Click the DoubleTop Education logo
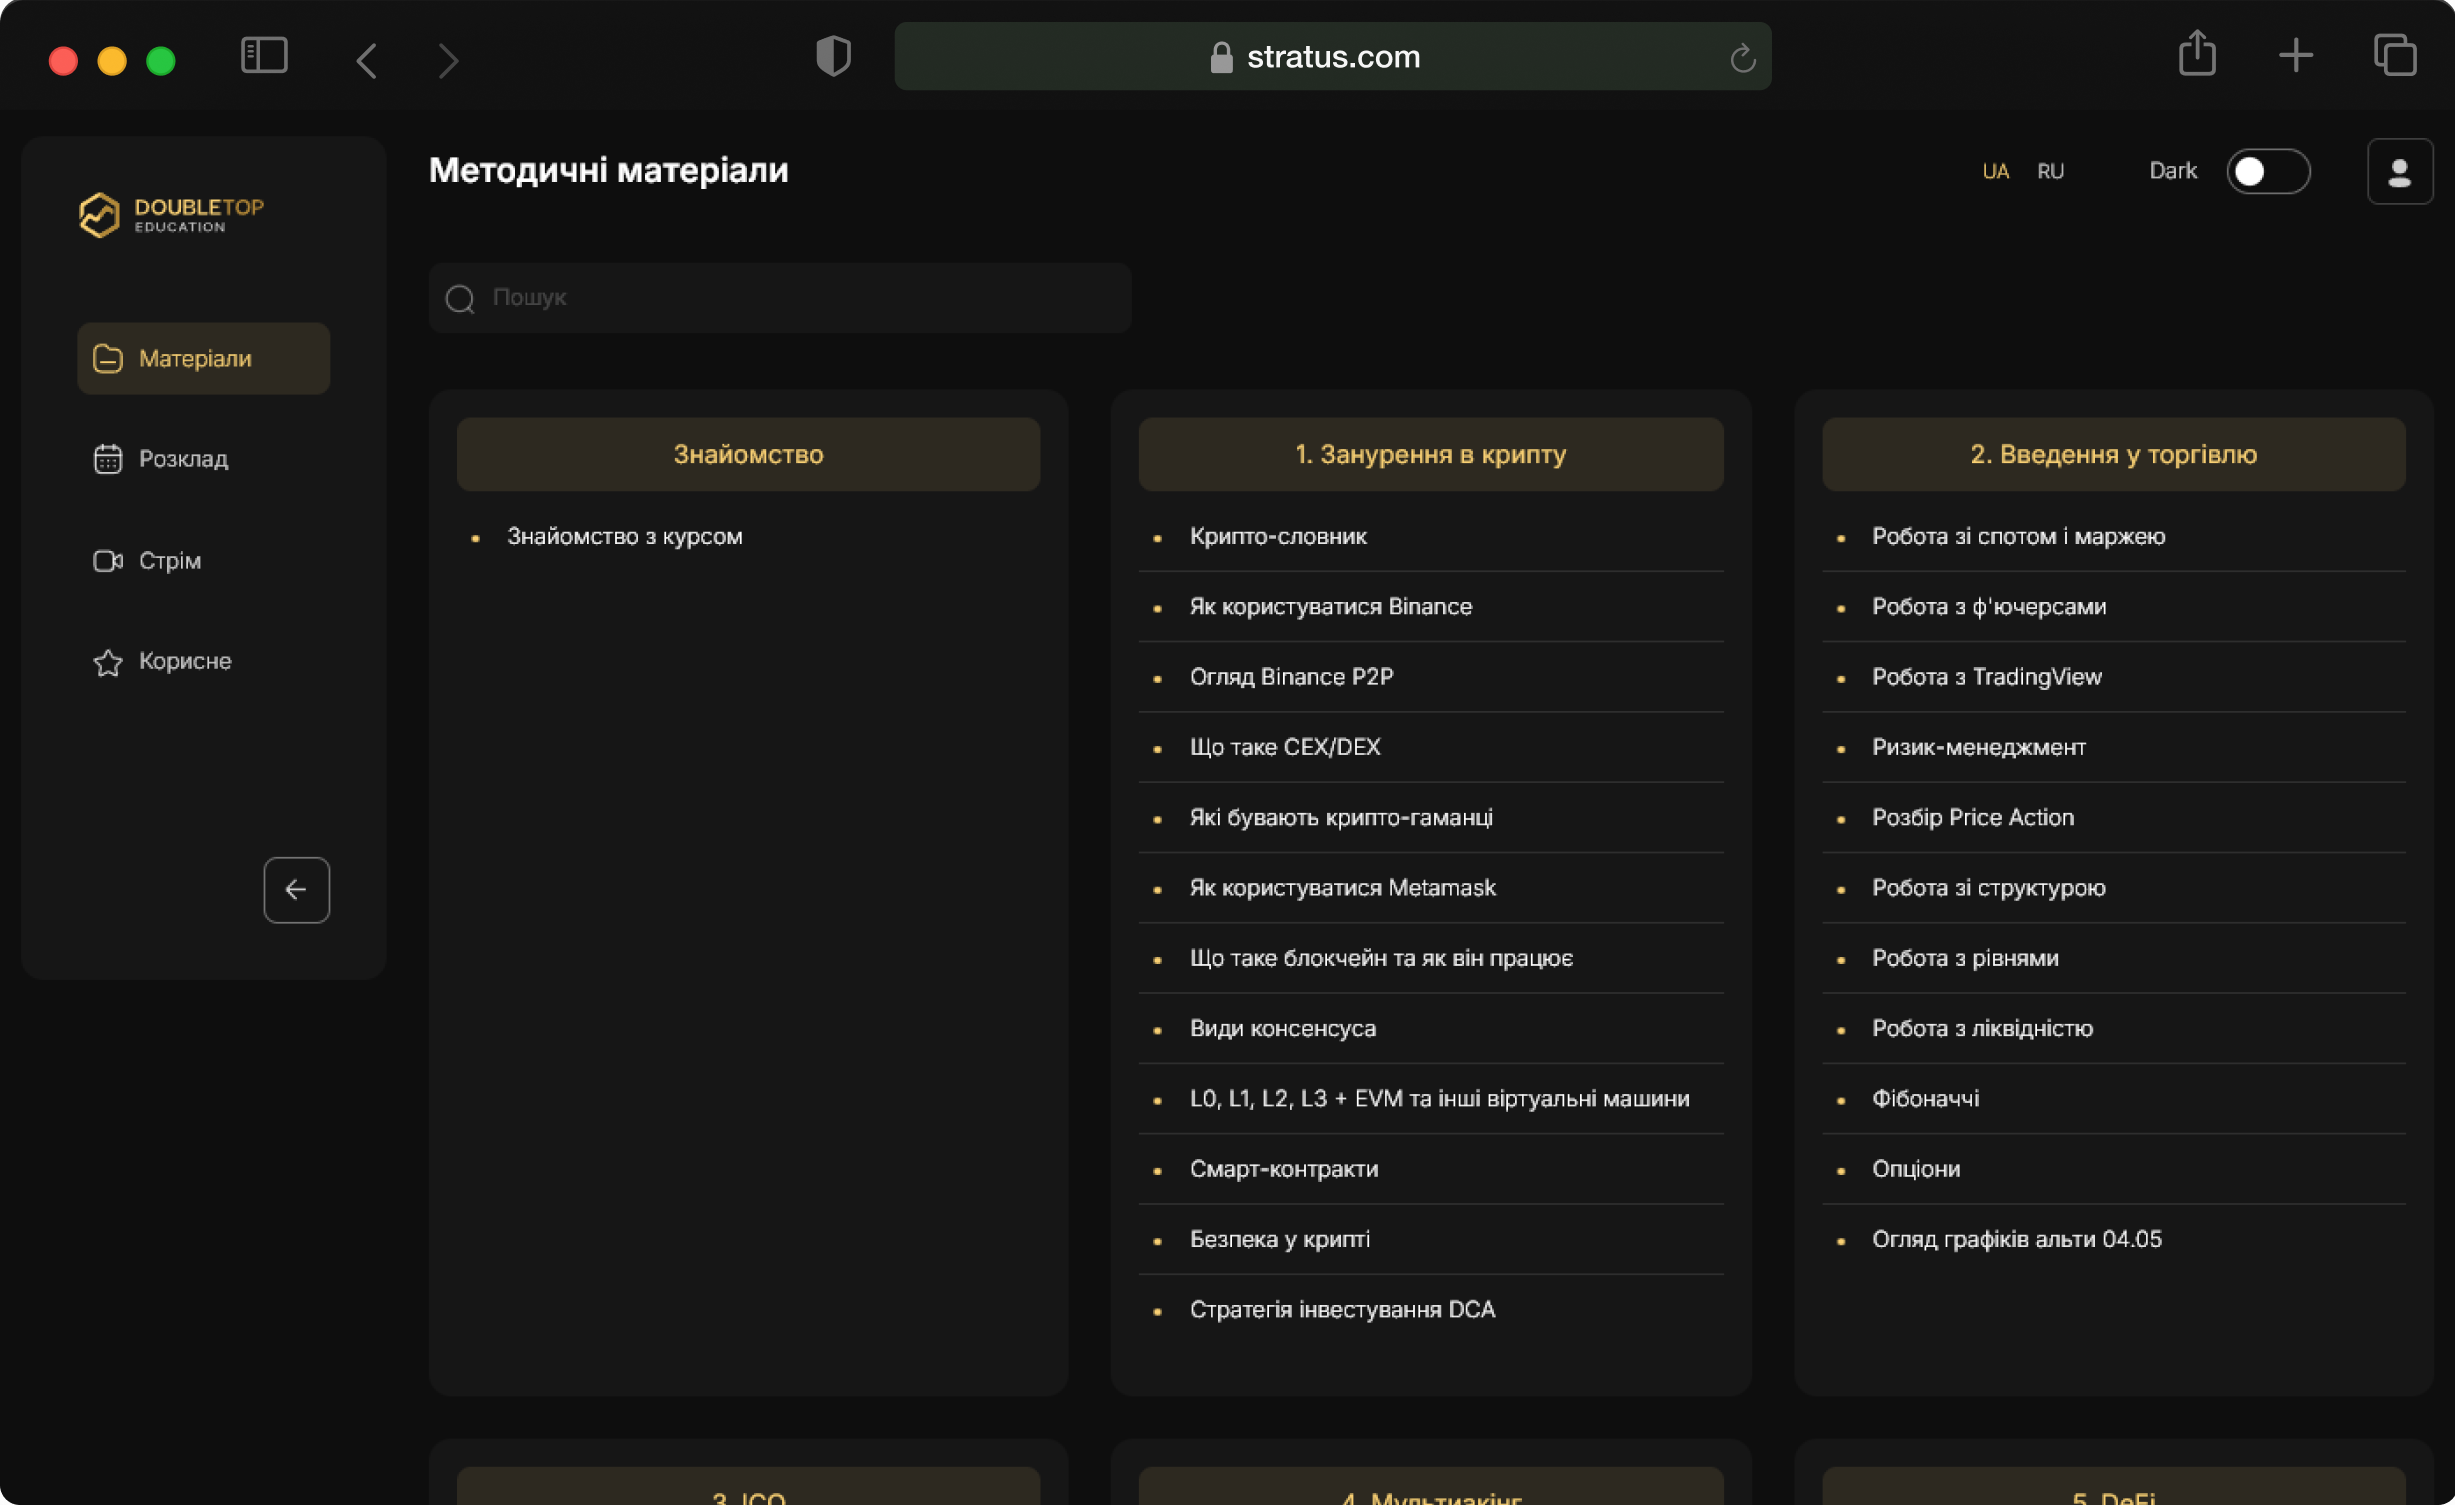2455x1505 pixels. [171, 214]
